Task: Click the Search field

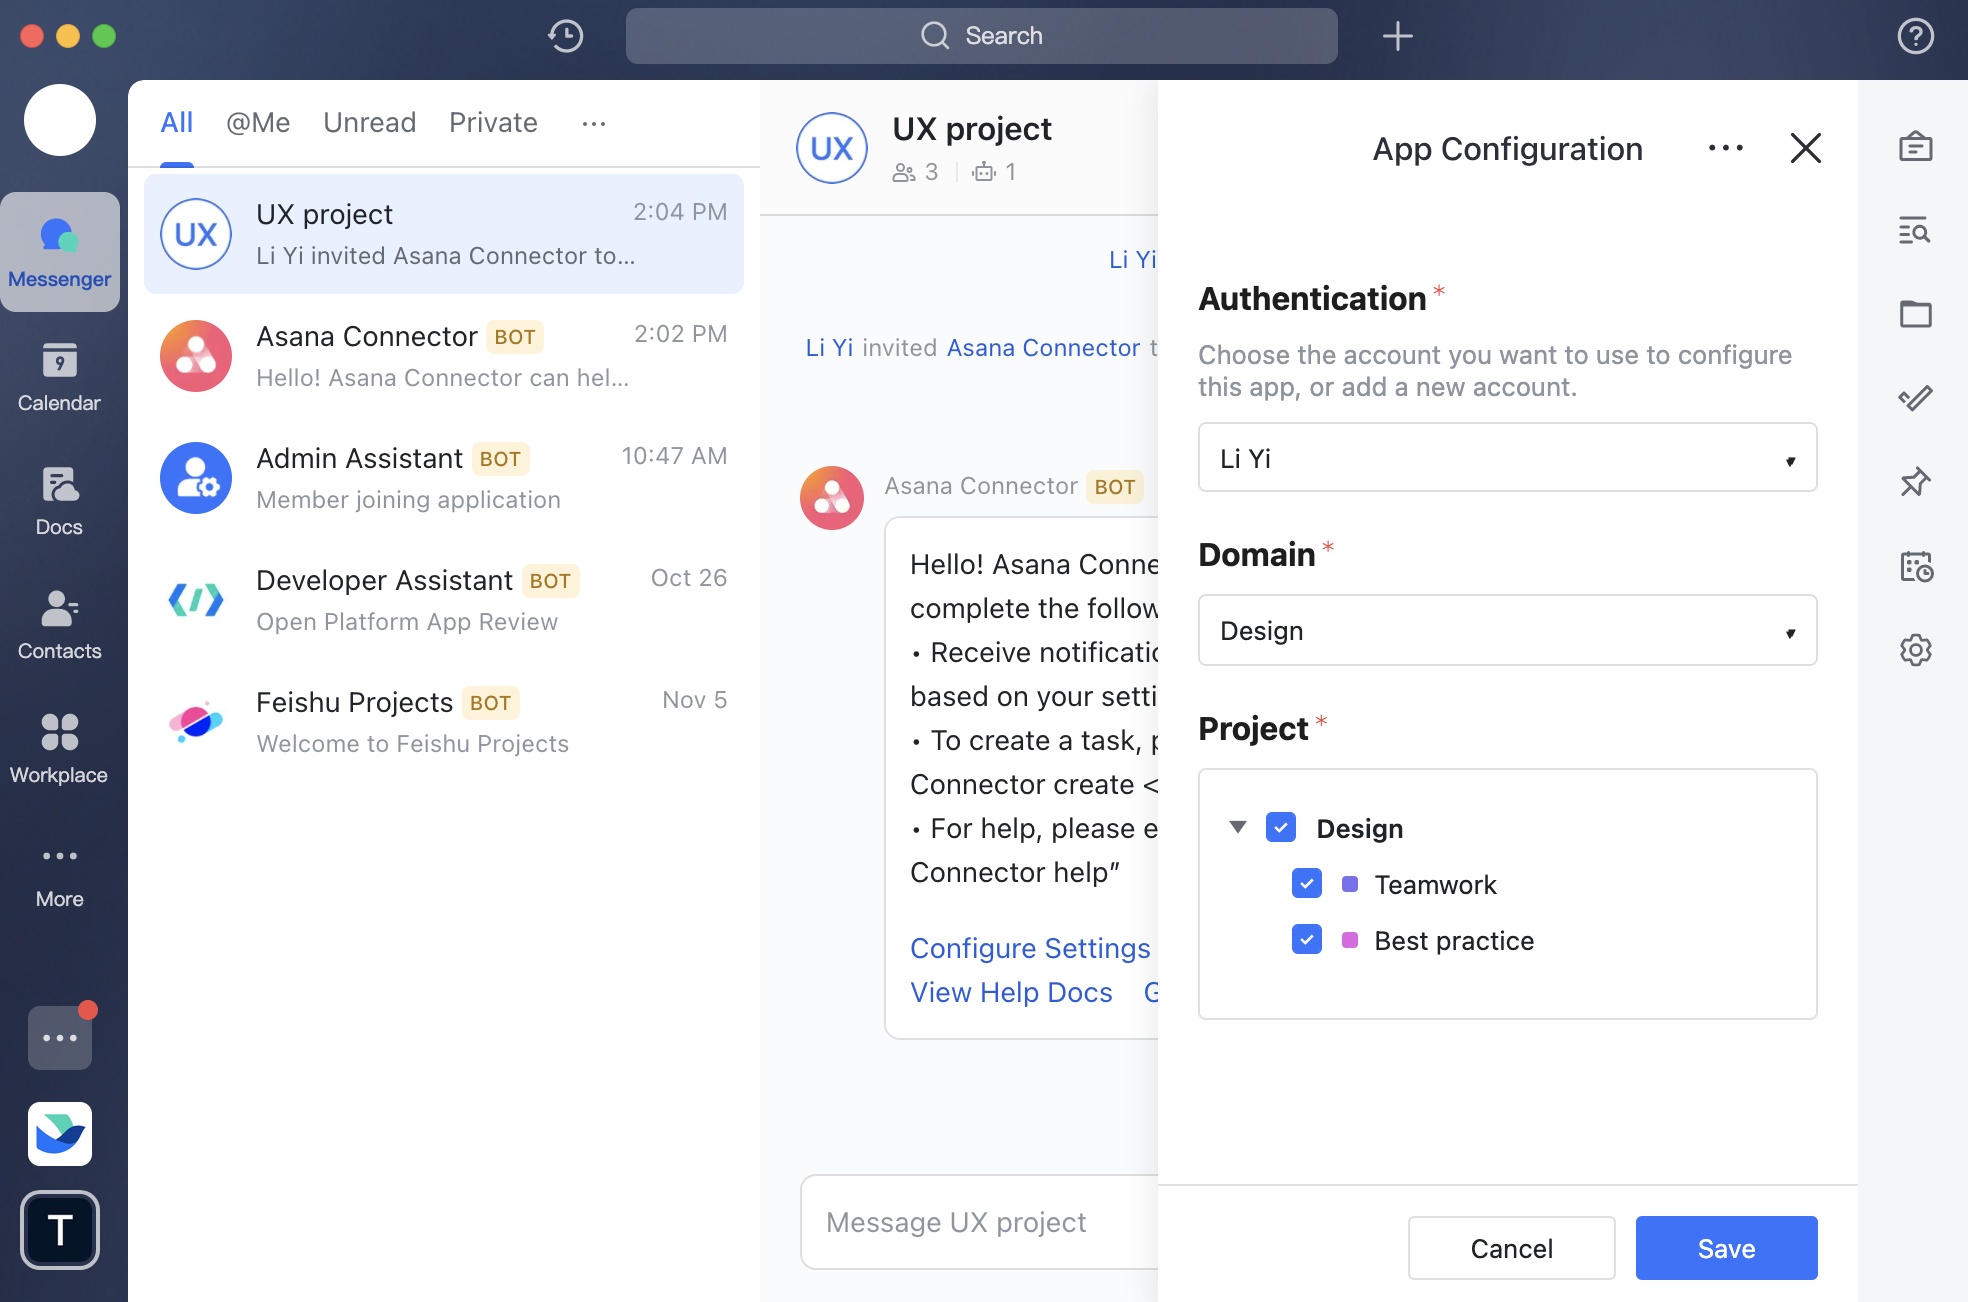Action: click(x=981, y=36)
